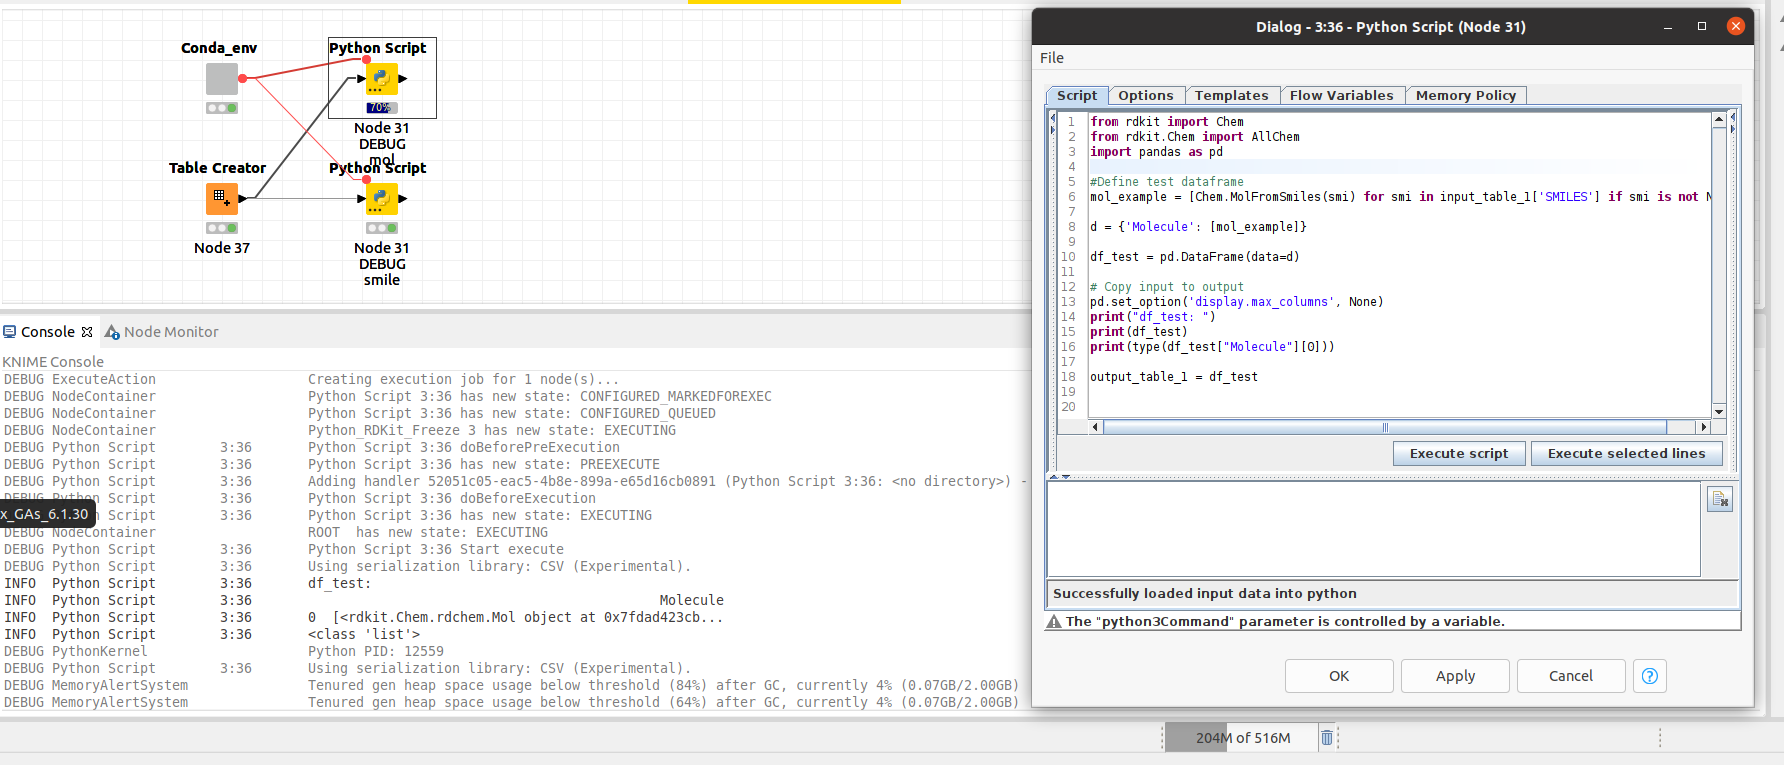Viewport: 1784px width, 765px height.
Task: Run garbage collector via trash can icon
Action: 1327,738
